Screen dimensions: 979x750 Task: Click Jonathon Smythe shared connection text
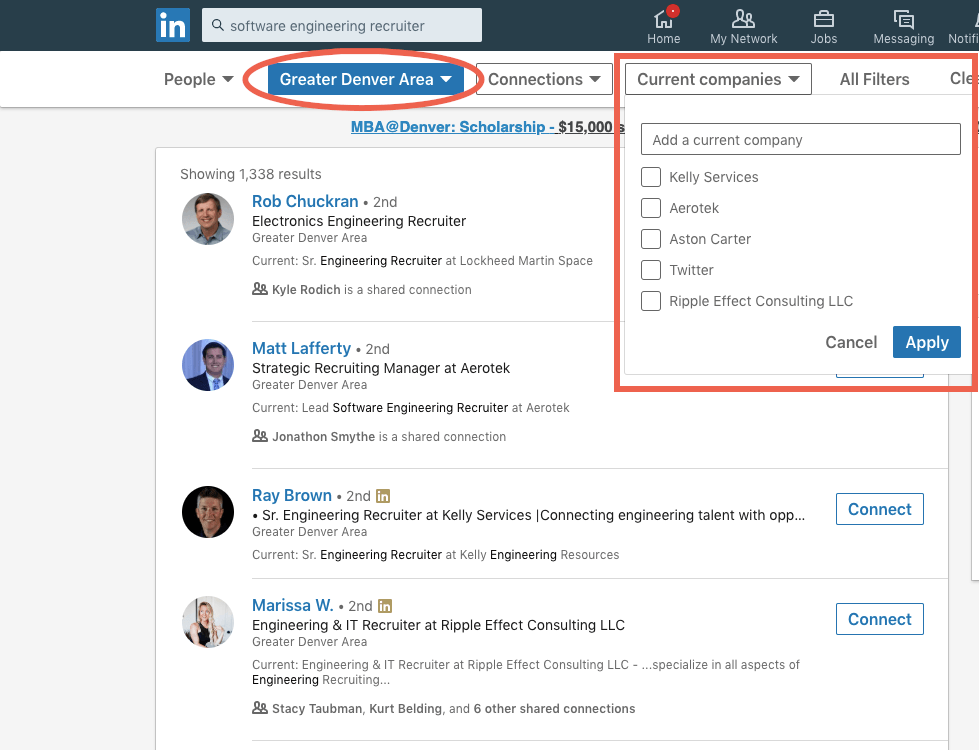[x=389, y=437]
